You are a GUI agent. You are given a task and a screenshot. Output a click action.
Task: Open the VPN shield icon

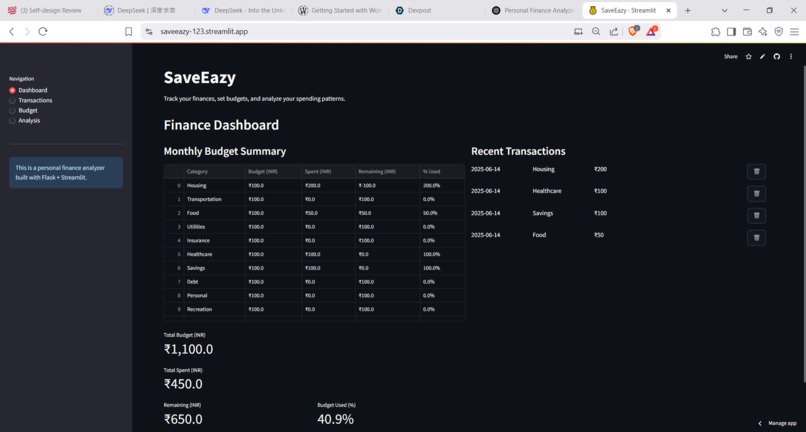[x=779, y=31]
